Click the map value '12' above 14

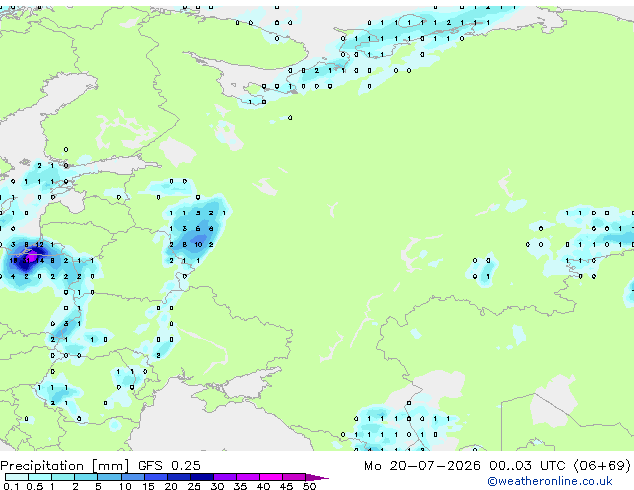pos(39,245)
